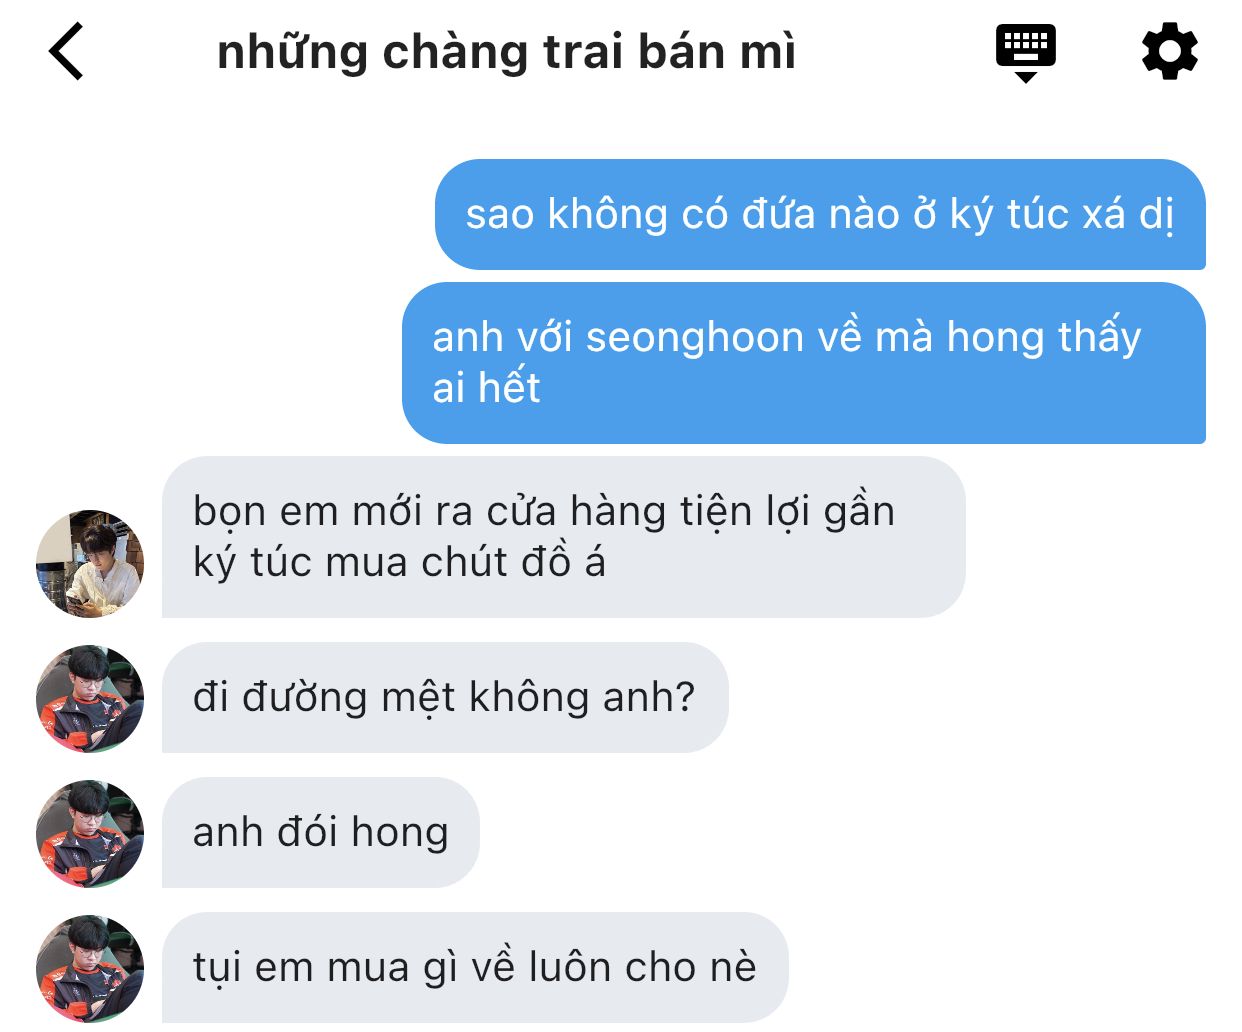
Task: Tap the blue bubble starting with anh với seonghoon
Action: pos(804,363)
